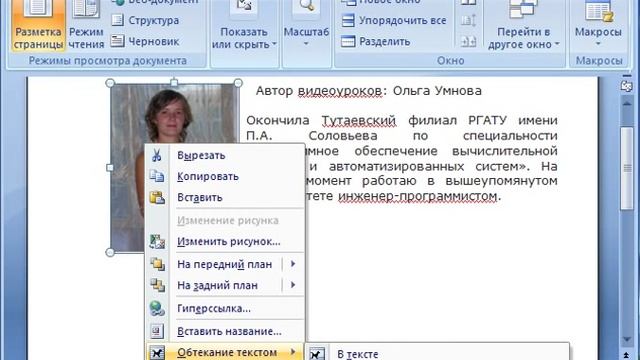Open Показать или скрыть dropdown
This screenshot has width=640, height=360.
click(244, 25)
